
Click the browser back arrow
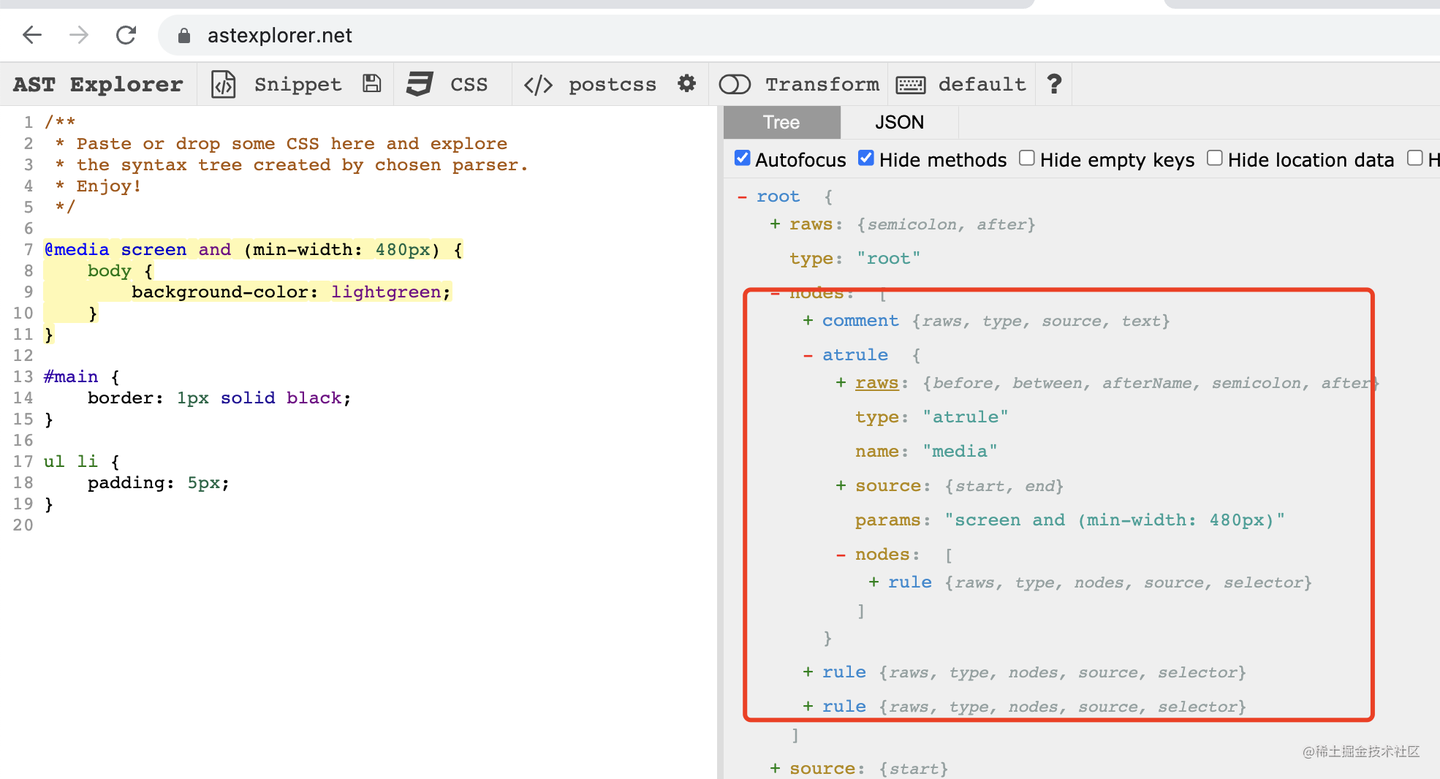click(x=32, y=36)
